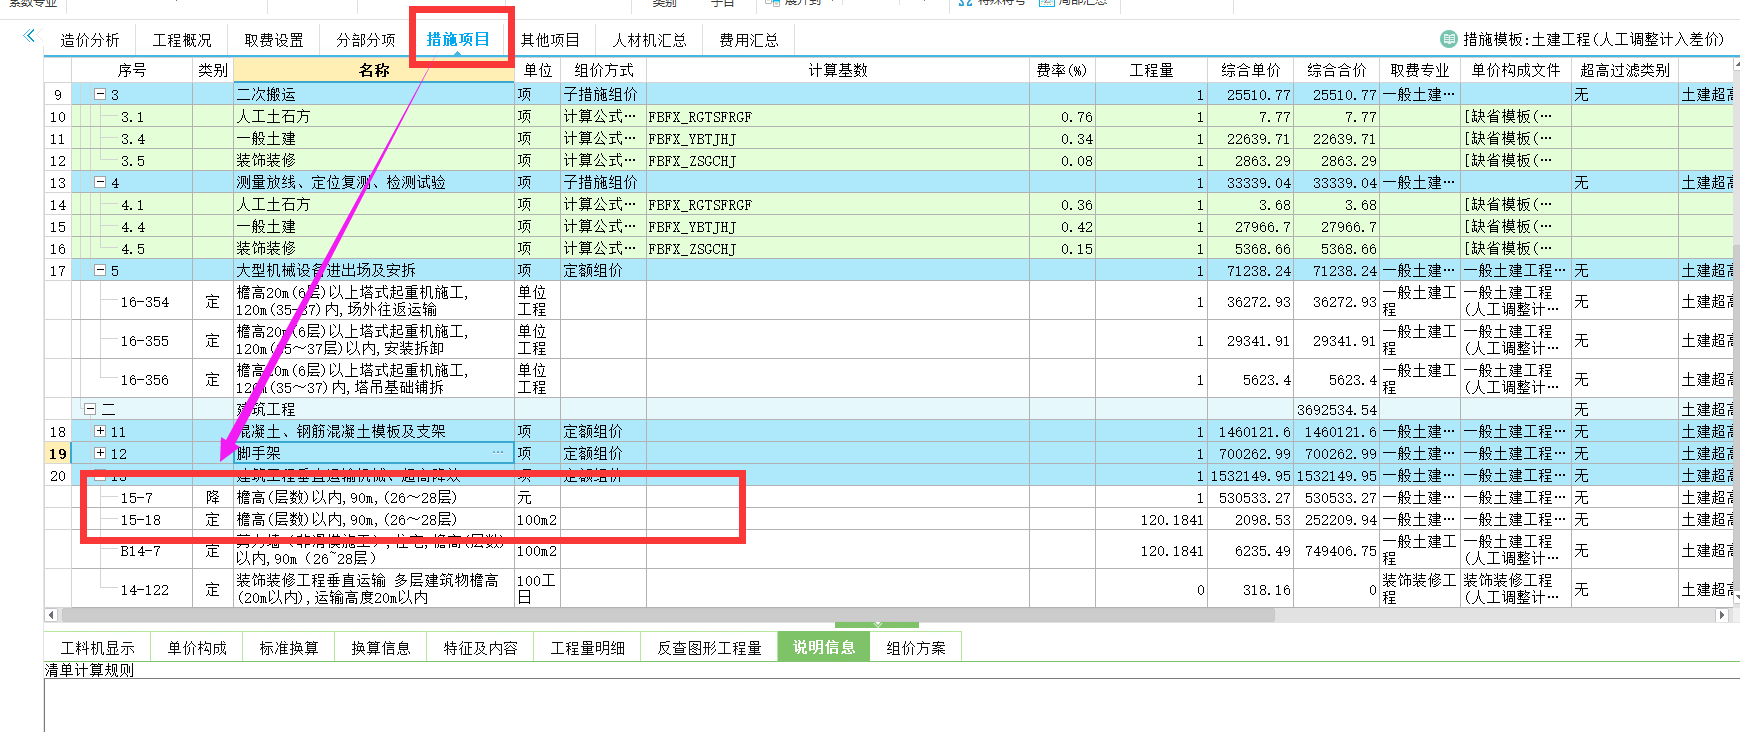Click the 措施模板:土建工程 label
1740x732 pixels.
click(1593, 39)
